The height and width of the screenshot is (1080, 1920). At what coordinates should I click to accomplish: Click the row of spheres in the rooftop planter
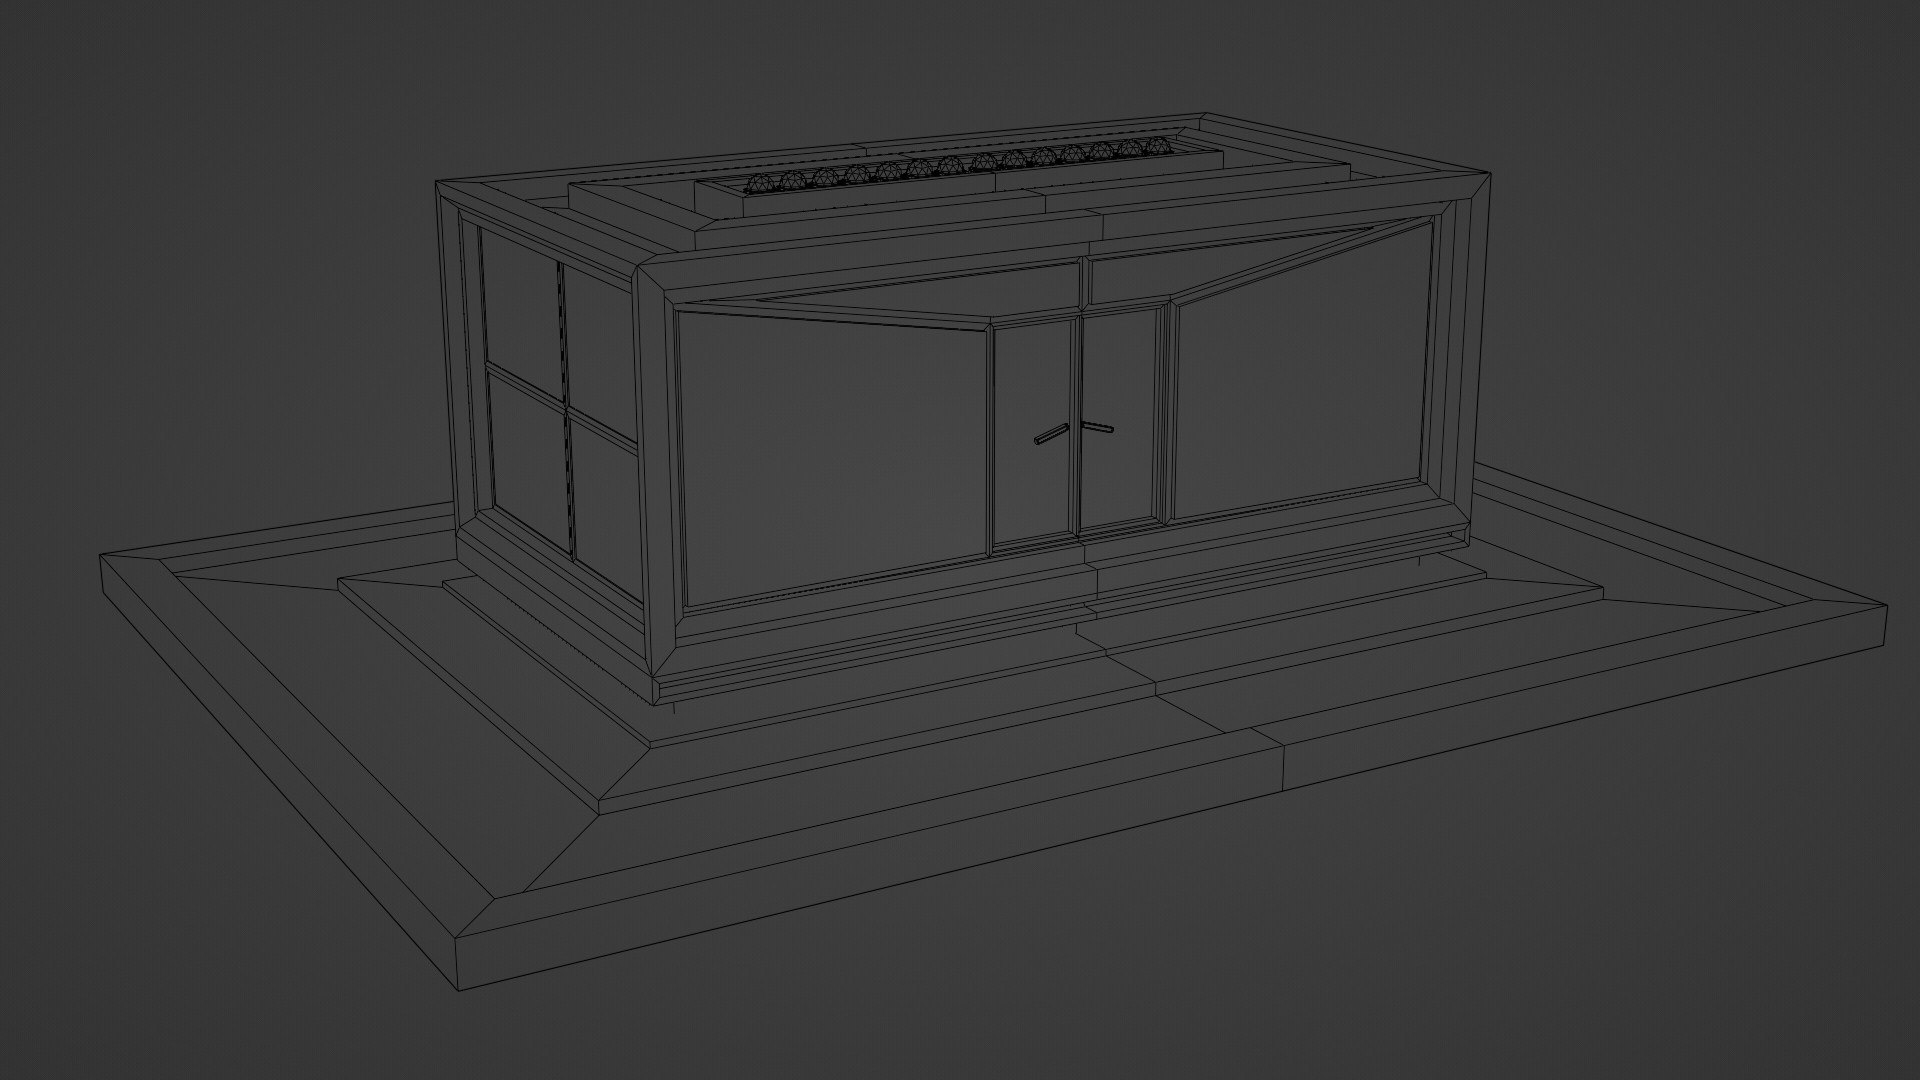pos(959,164)
